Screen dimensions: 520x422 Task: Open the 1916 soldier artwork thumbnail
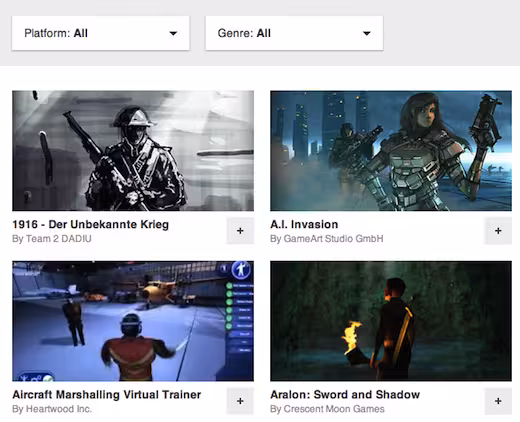coord(133,151)
